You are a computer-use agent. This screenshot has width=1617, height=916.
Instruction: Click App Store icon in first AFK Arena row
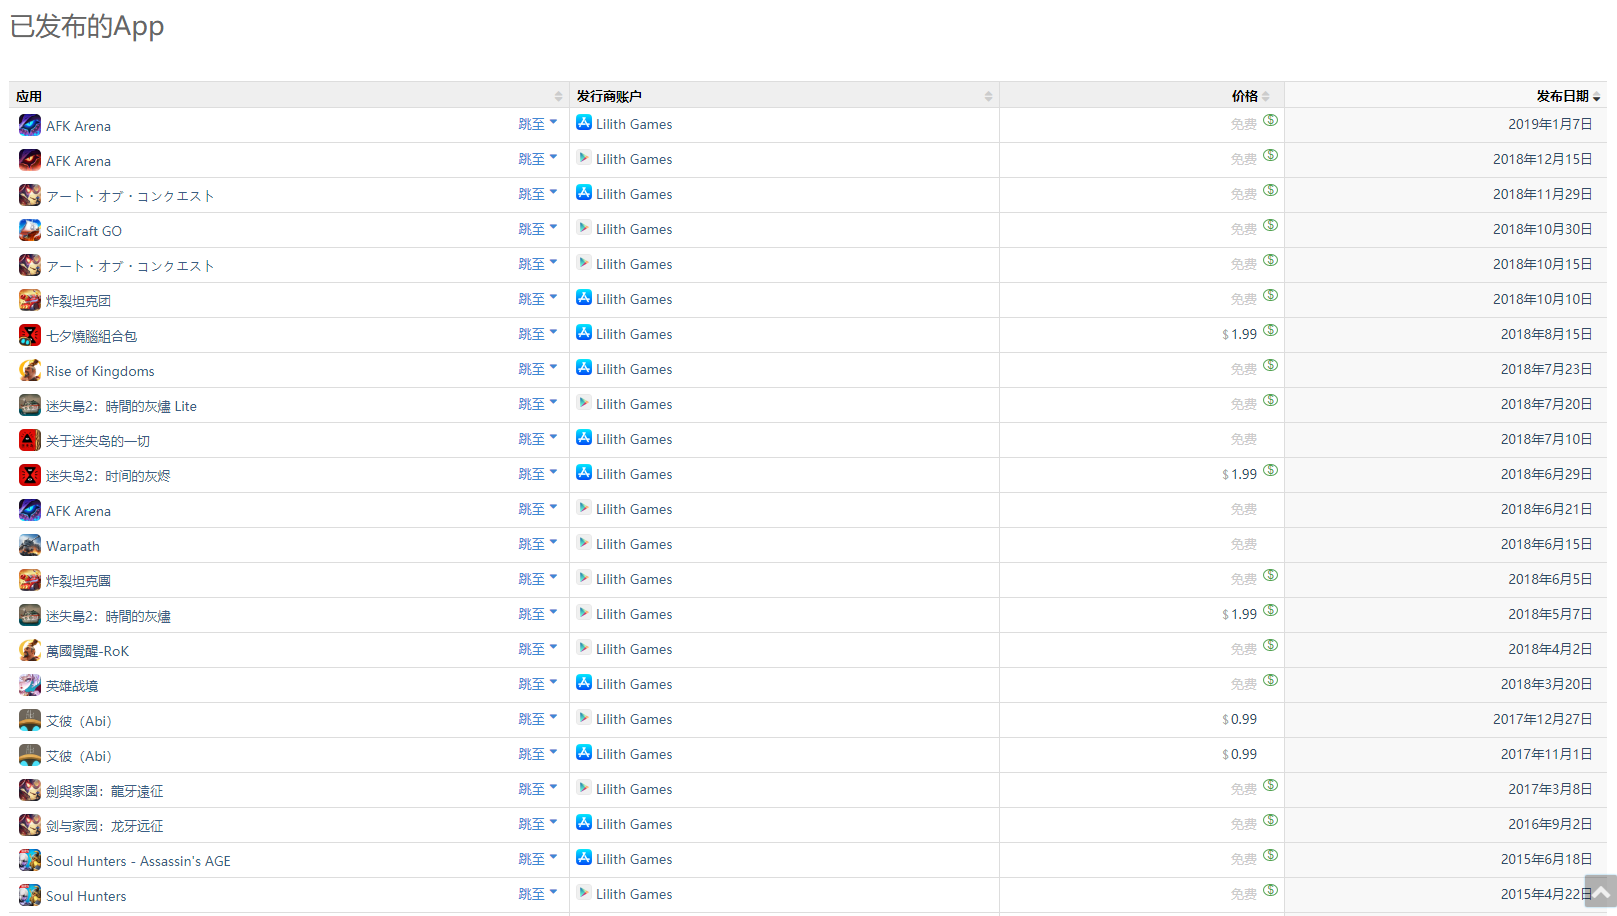coord(584,123)
